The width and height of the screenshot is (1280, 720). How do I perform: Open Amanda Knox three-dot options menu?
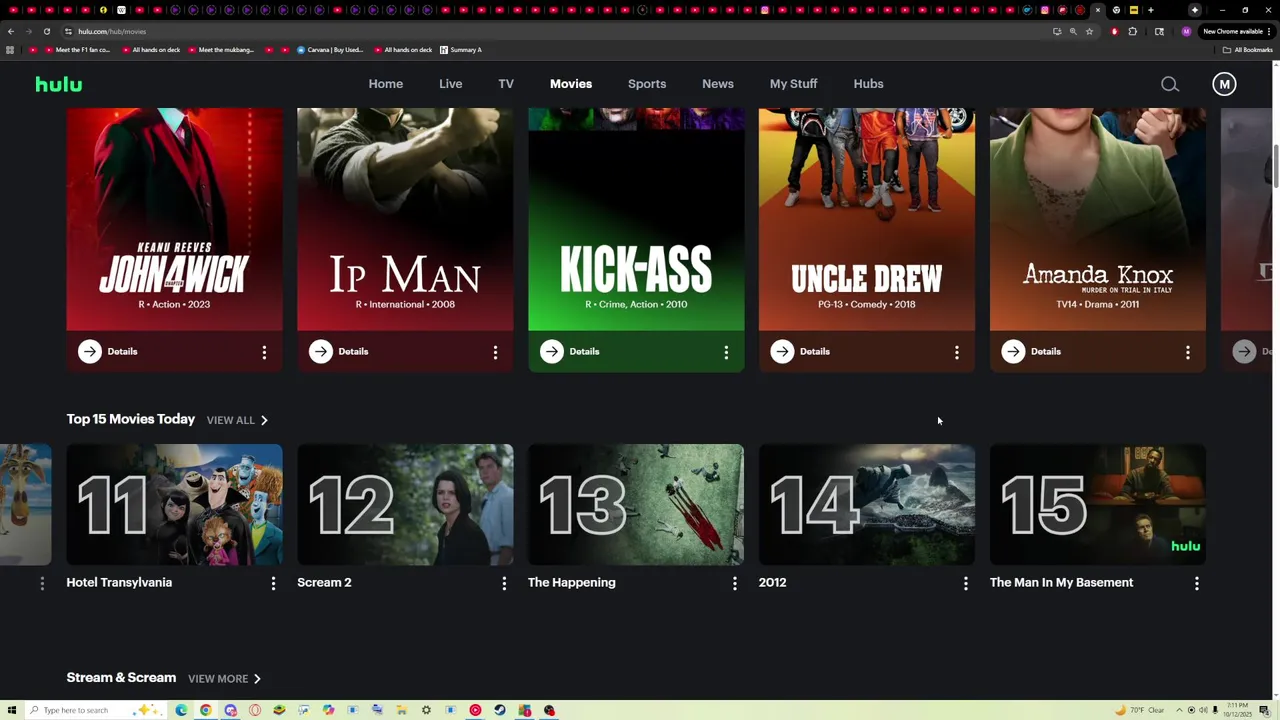pos(1188,352)
